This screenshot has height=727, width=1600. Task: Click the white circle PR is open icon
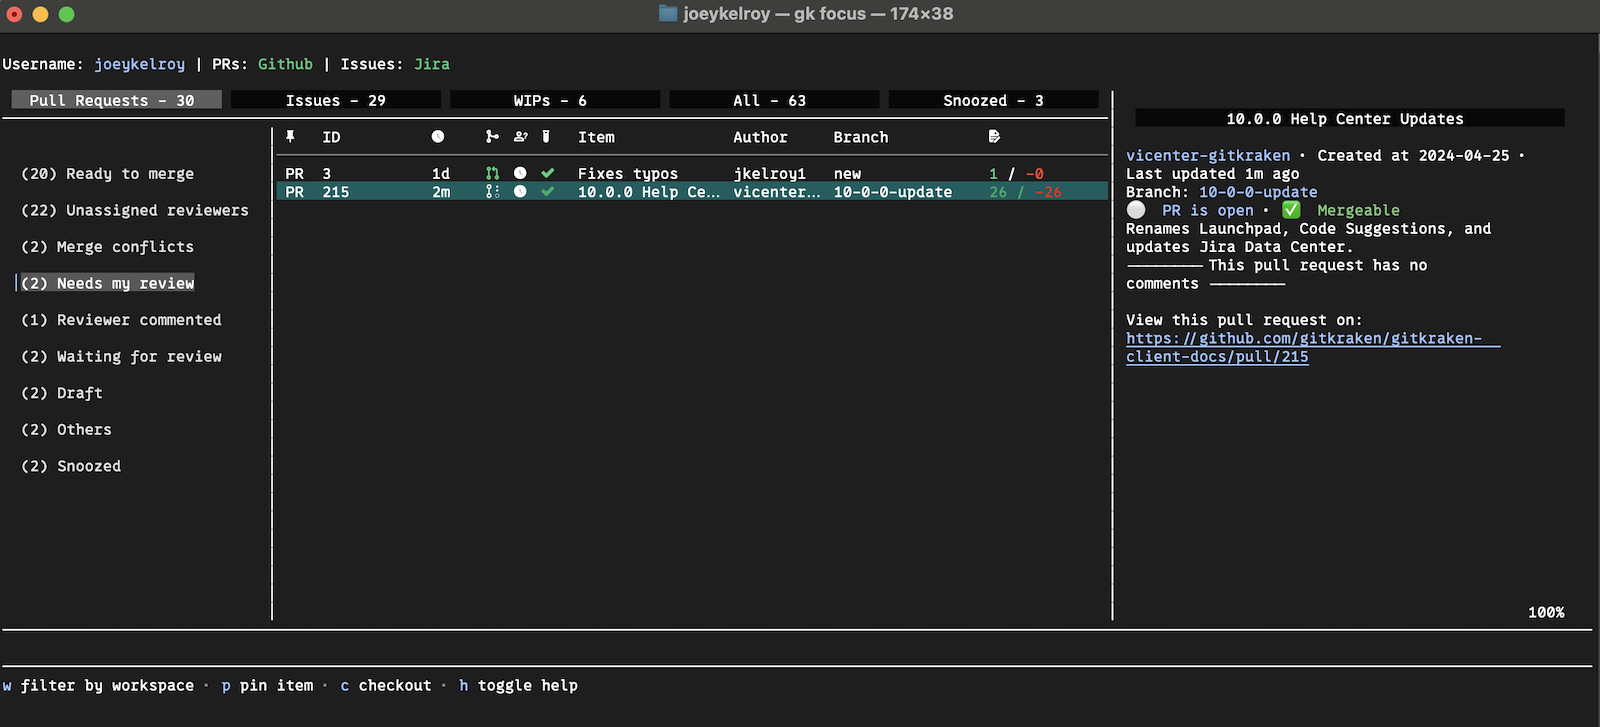click(1136, 210)
